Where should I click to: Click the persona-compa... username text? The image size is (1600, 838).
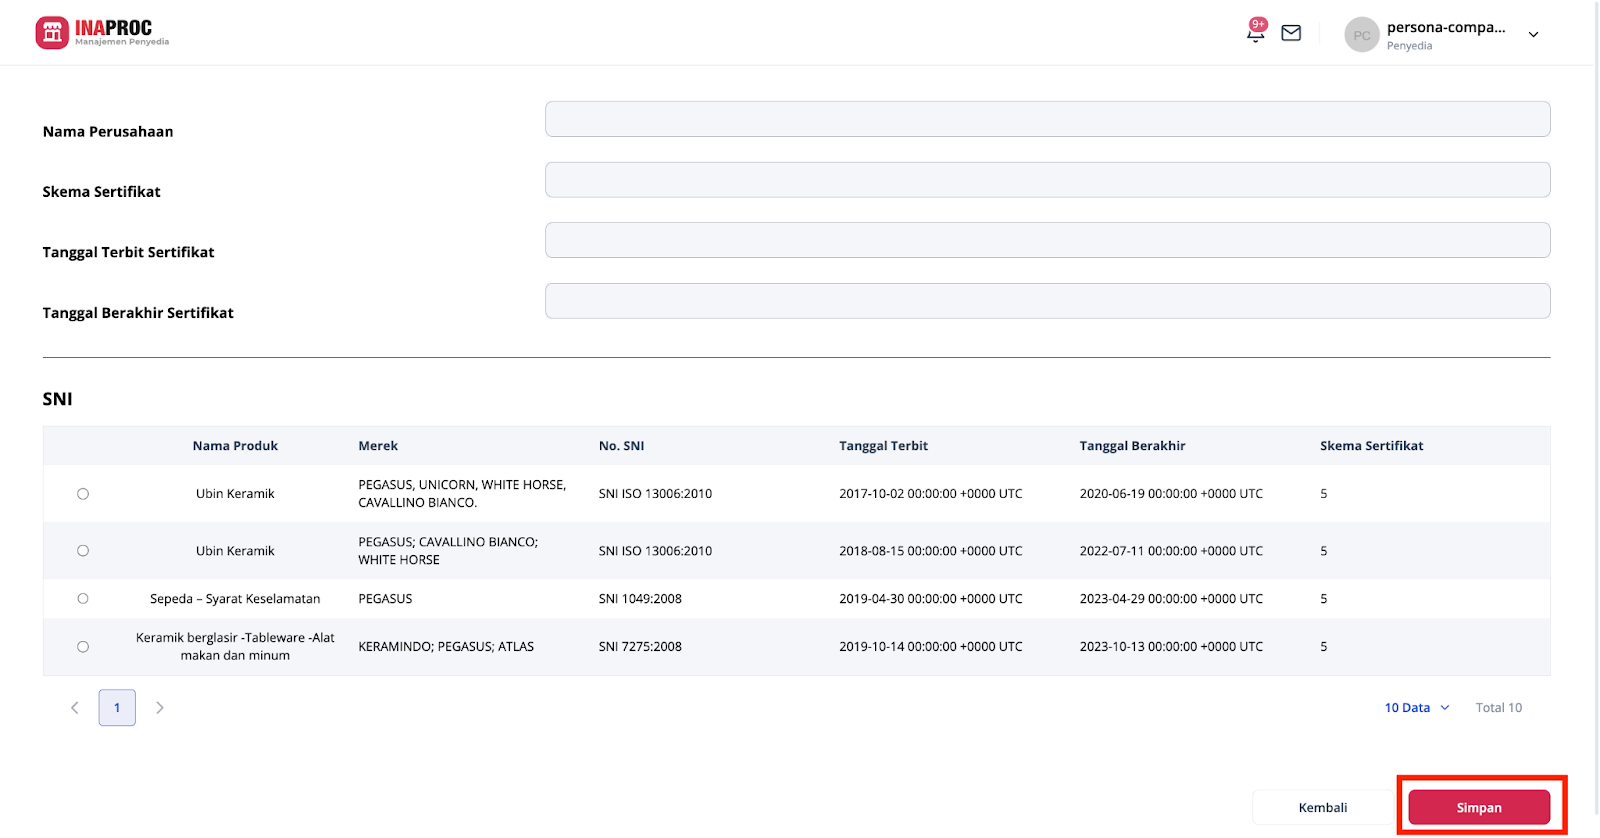tap(1446, 28)
